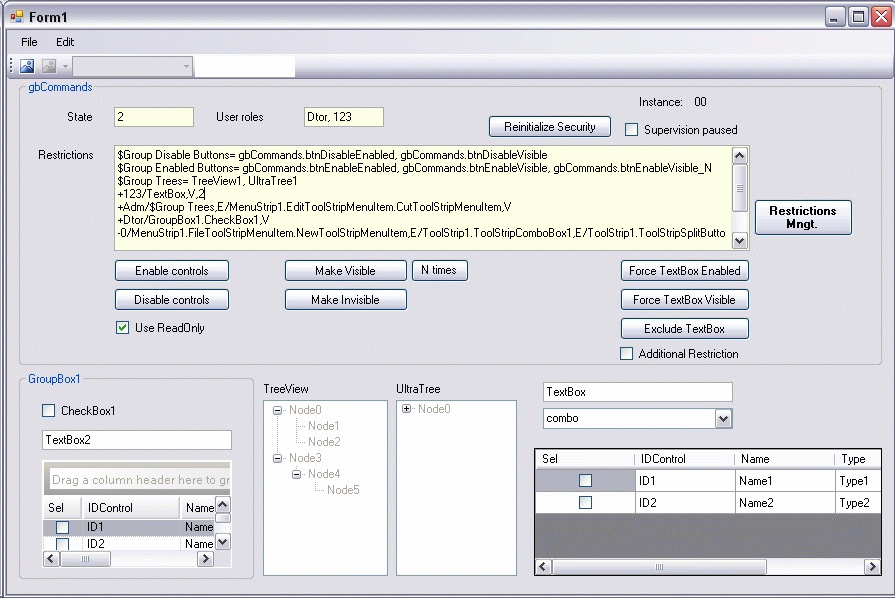This screenshot has height=598, width=895.
Task: Uncheck the Use ReadOnly checkbox
Action: (122, 328)
